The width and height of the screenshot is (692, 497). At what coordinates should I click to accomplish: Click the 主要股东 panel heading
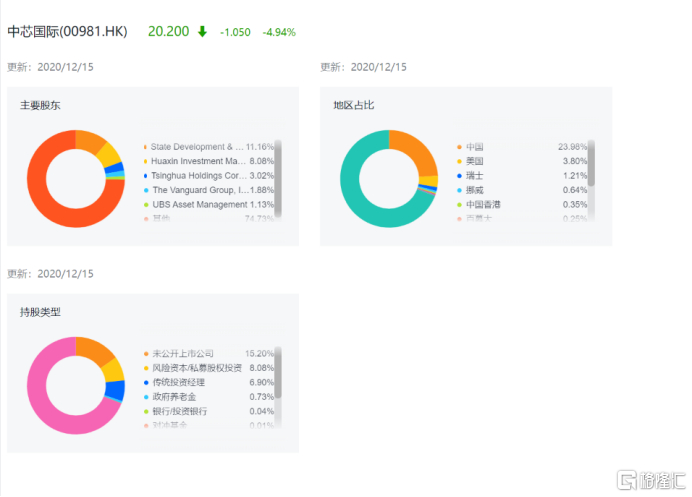pos(40,105)
